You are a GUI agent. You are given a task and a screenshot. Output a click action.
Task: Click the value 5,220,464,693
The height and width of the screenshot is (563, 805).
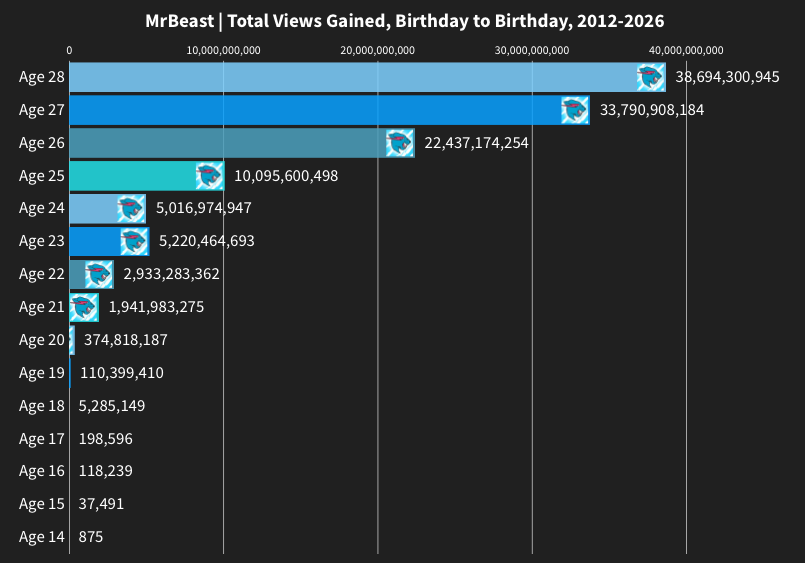[207, 241]
